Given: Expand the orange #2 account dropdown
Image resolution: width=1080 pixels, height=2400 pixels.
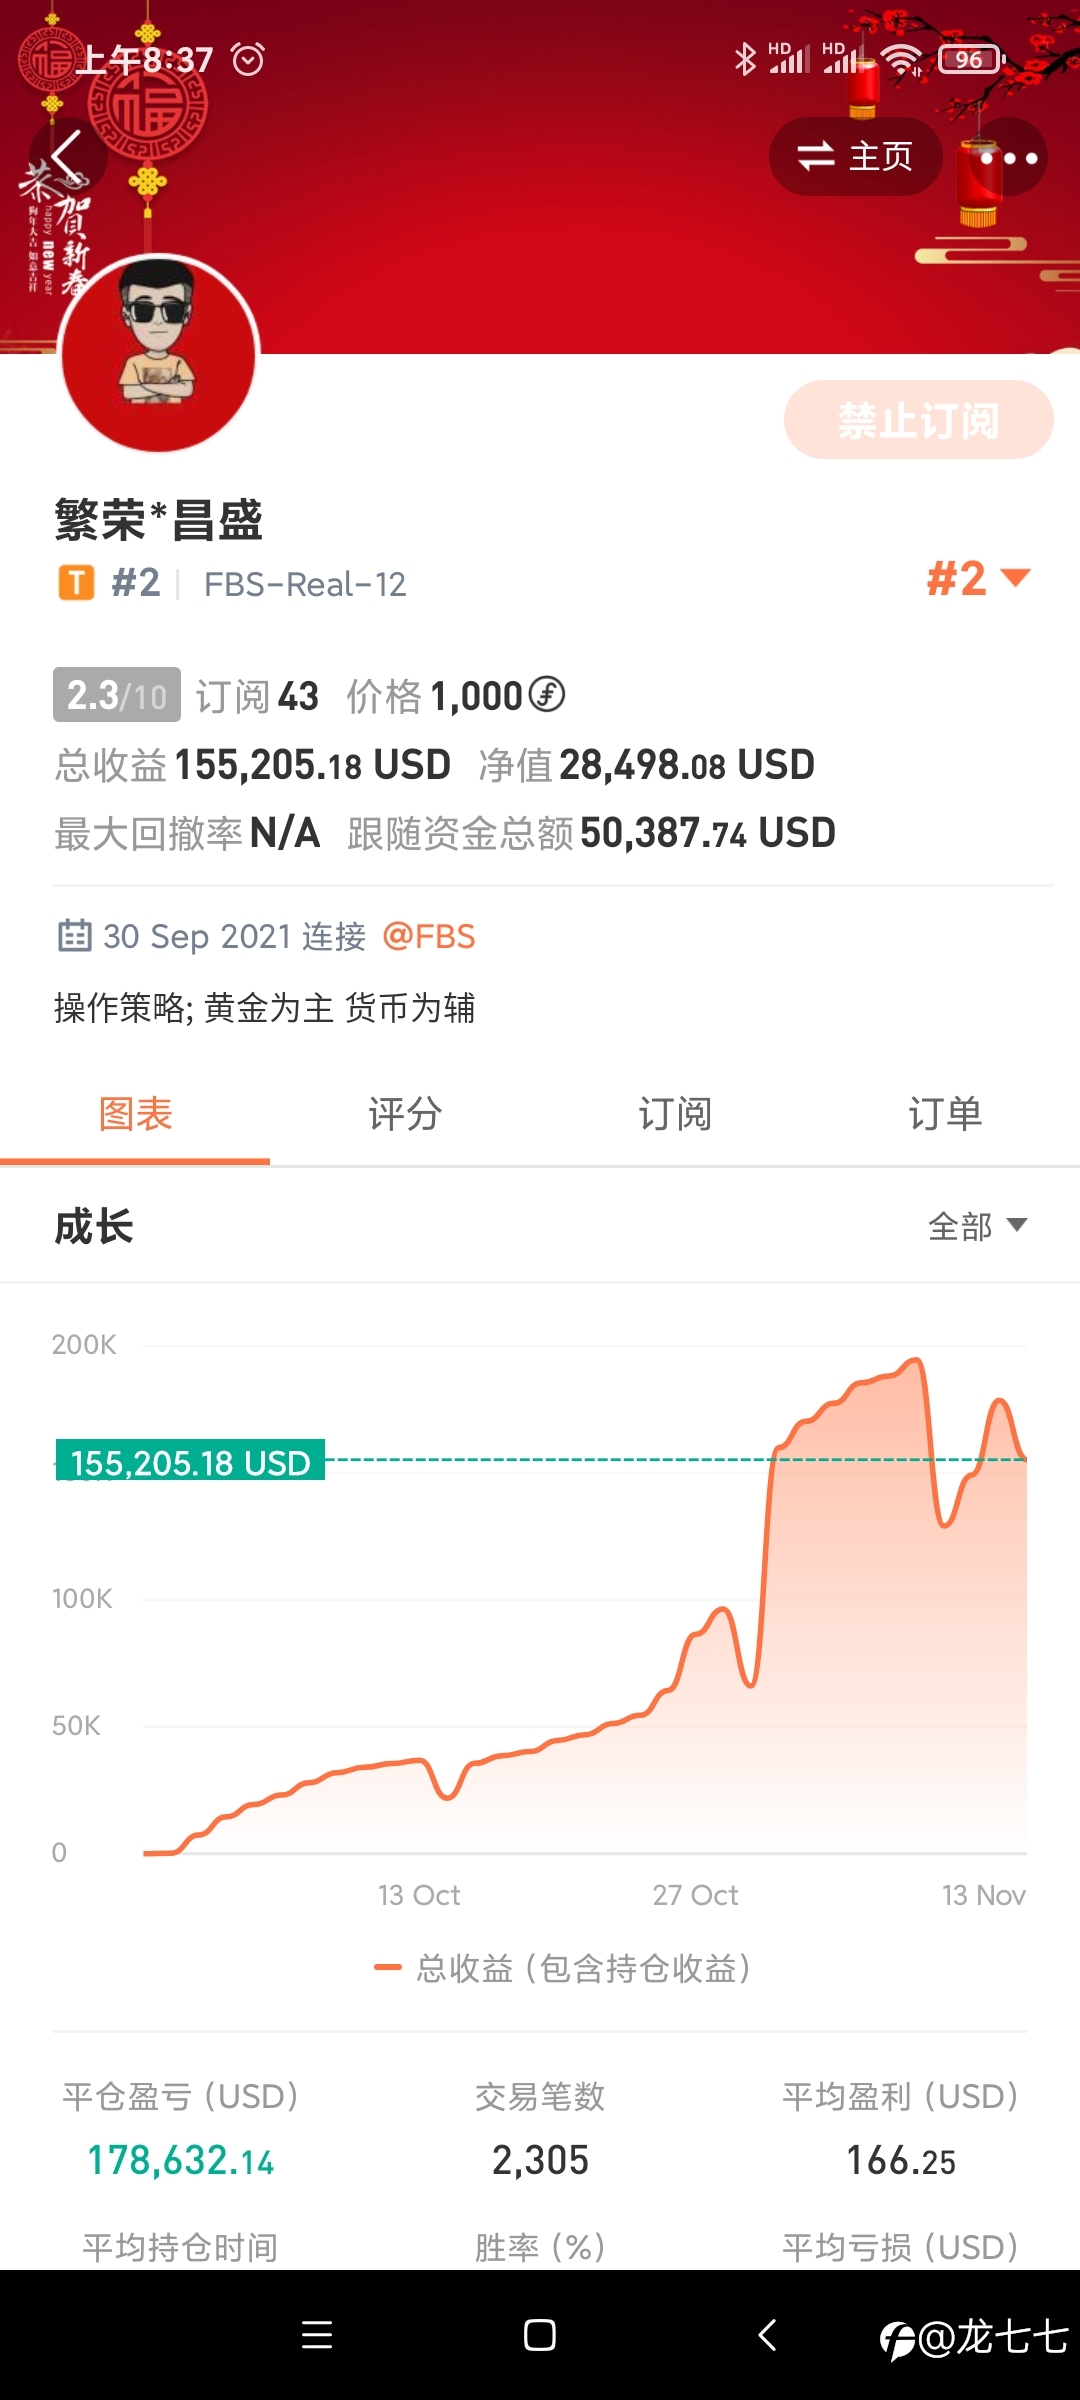Looking at the screenshot, I should 978,579.
